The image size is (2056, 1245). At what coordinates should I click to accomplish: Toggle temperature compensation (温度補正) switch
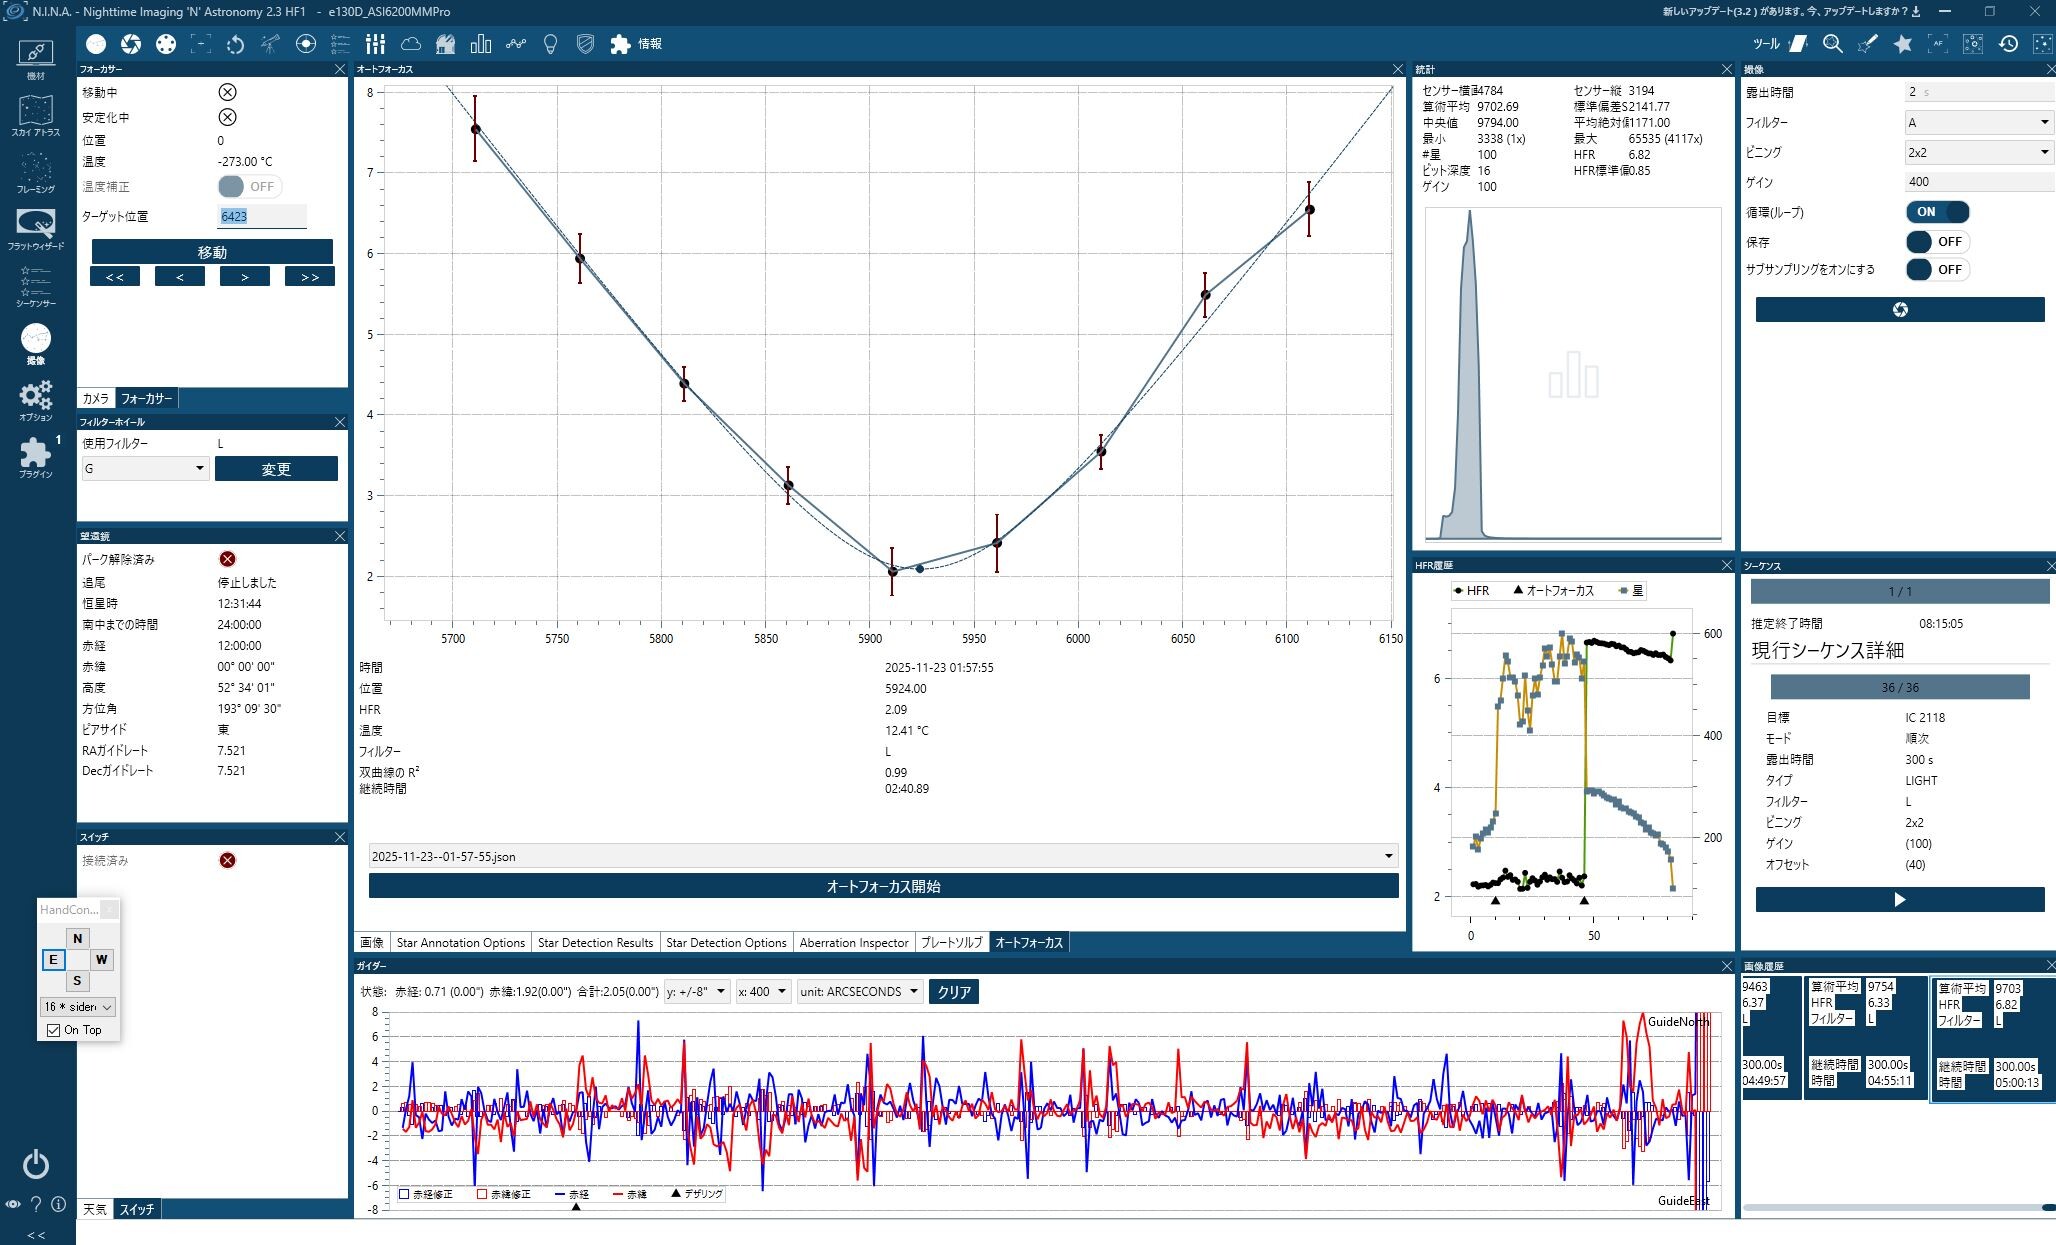pyautogui.click(x=249, y=187)
